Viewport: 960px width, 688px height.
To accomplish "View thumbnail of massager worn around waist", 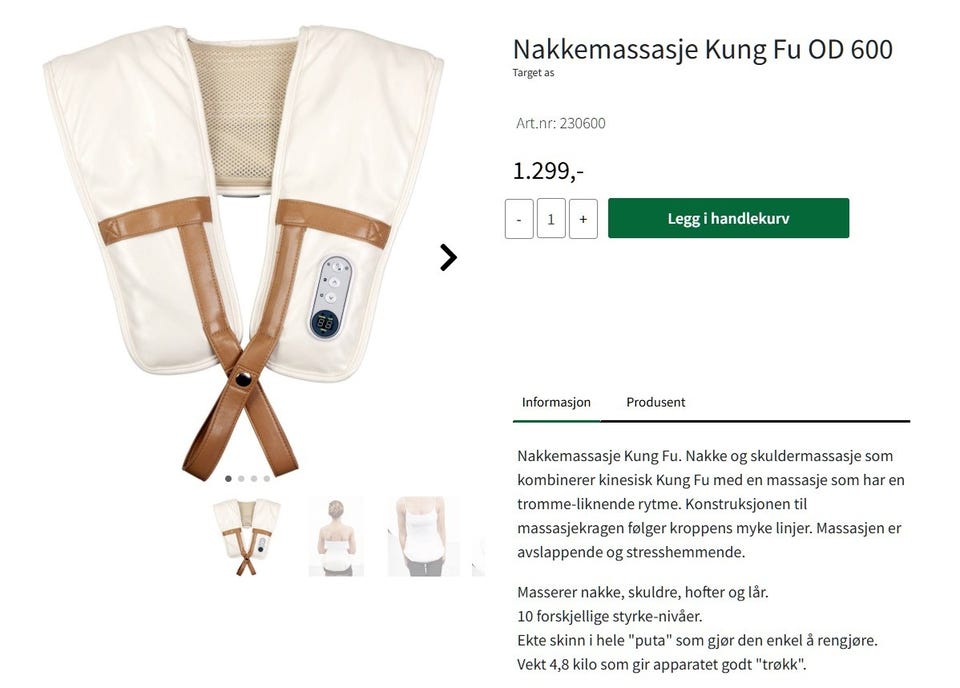I will [x=423, y=537].
